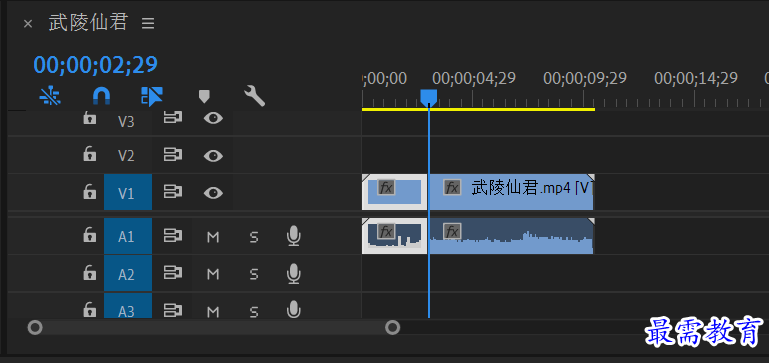Toggle Snap magnet icon in timeline
769x363 pixels.
tap(102, 96)
